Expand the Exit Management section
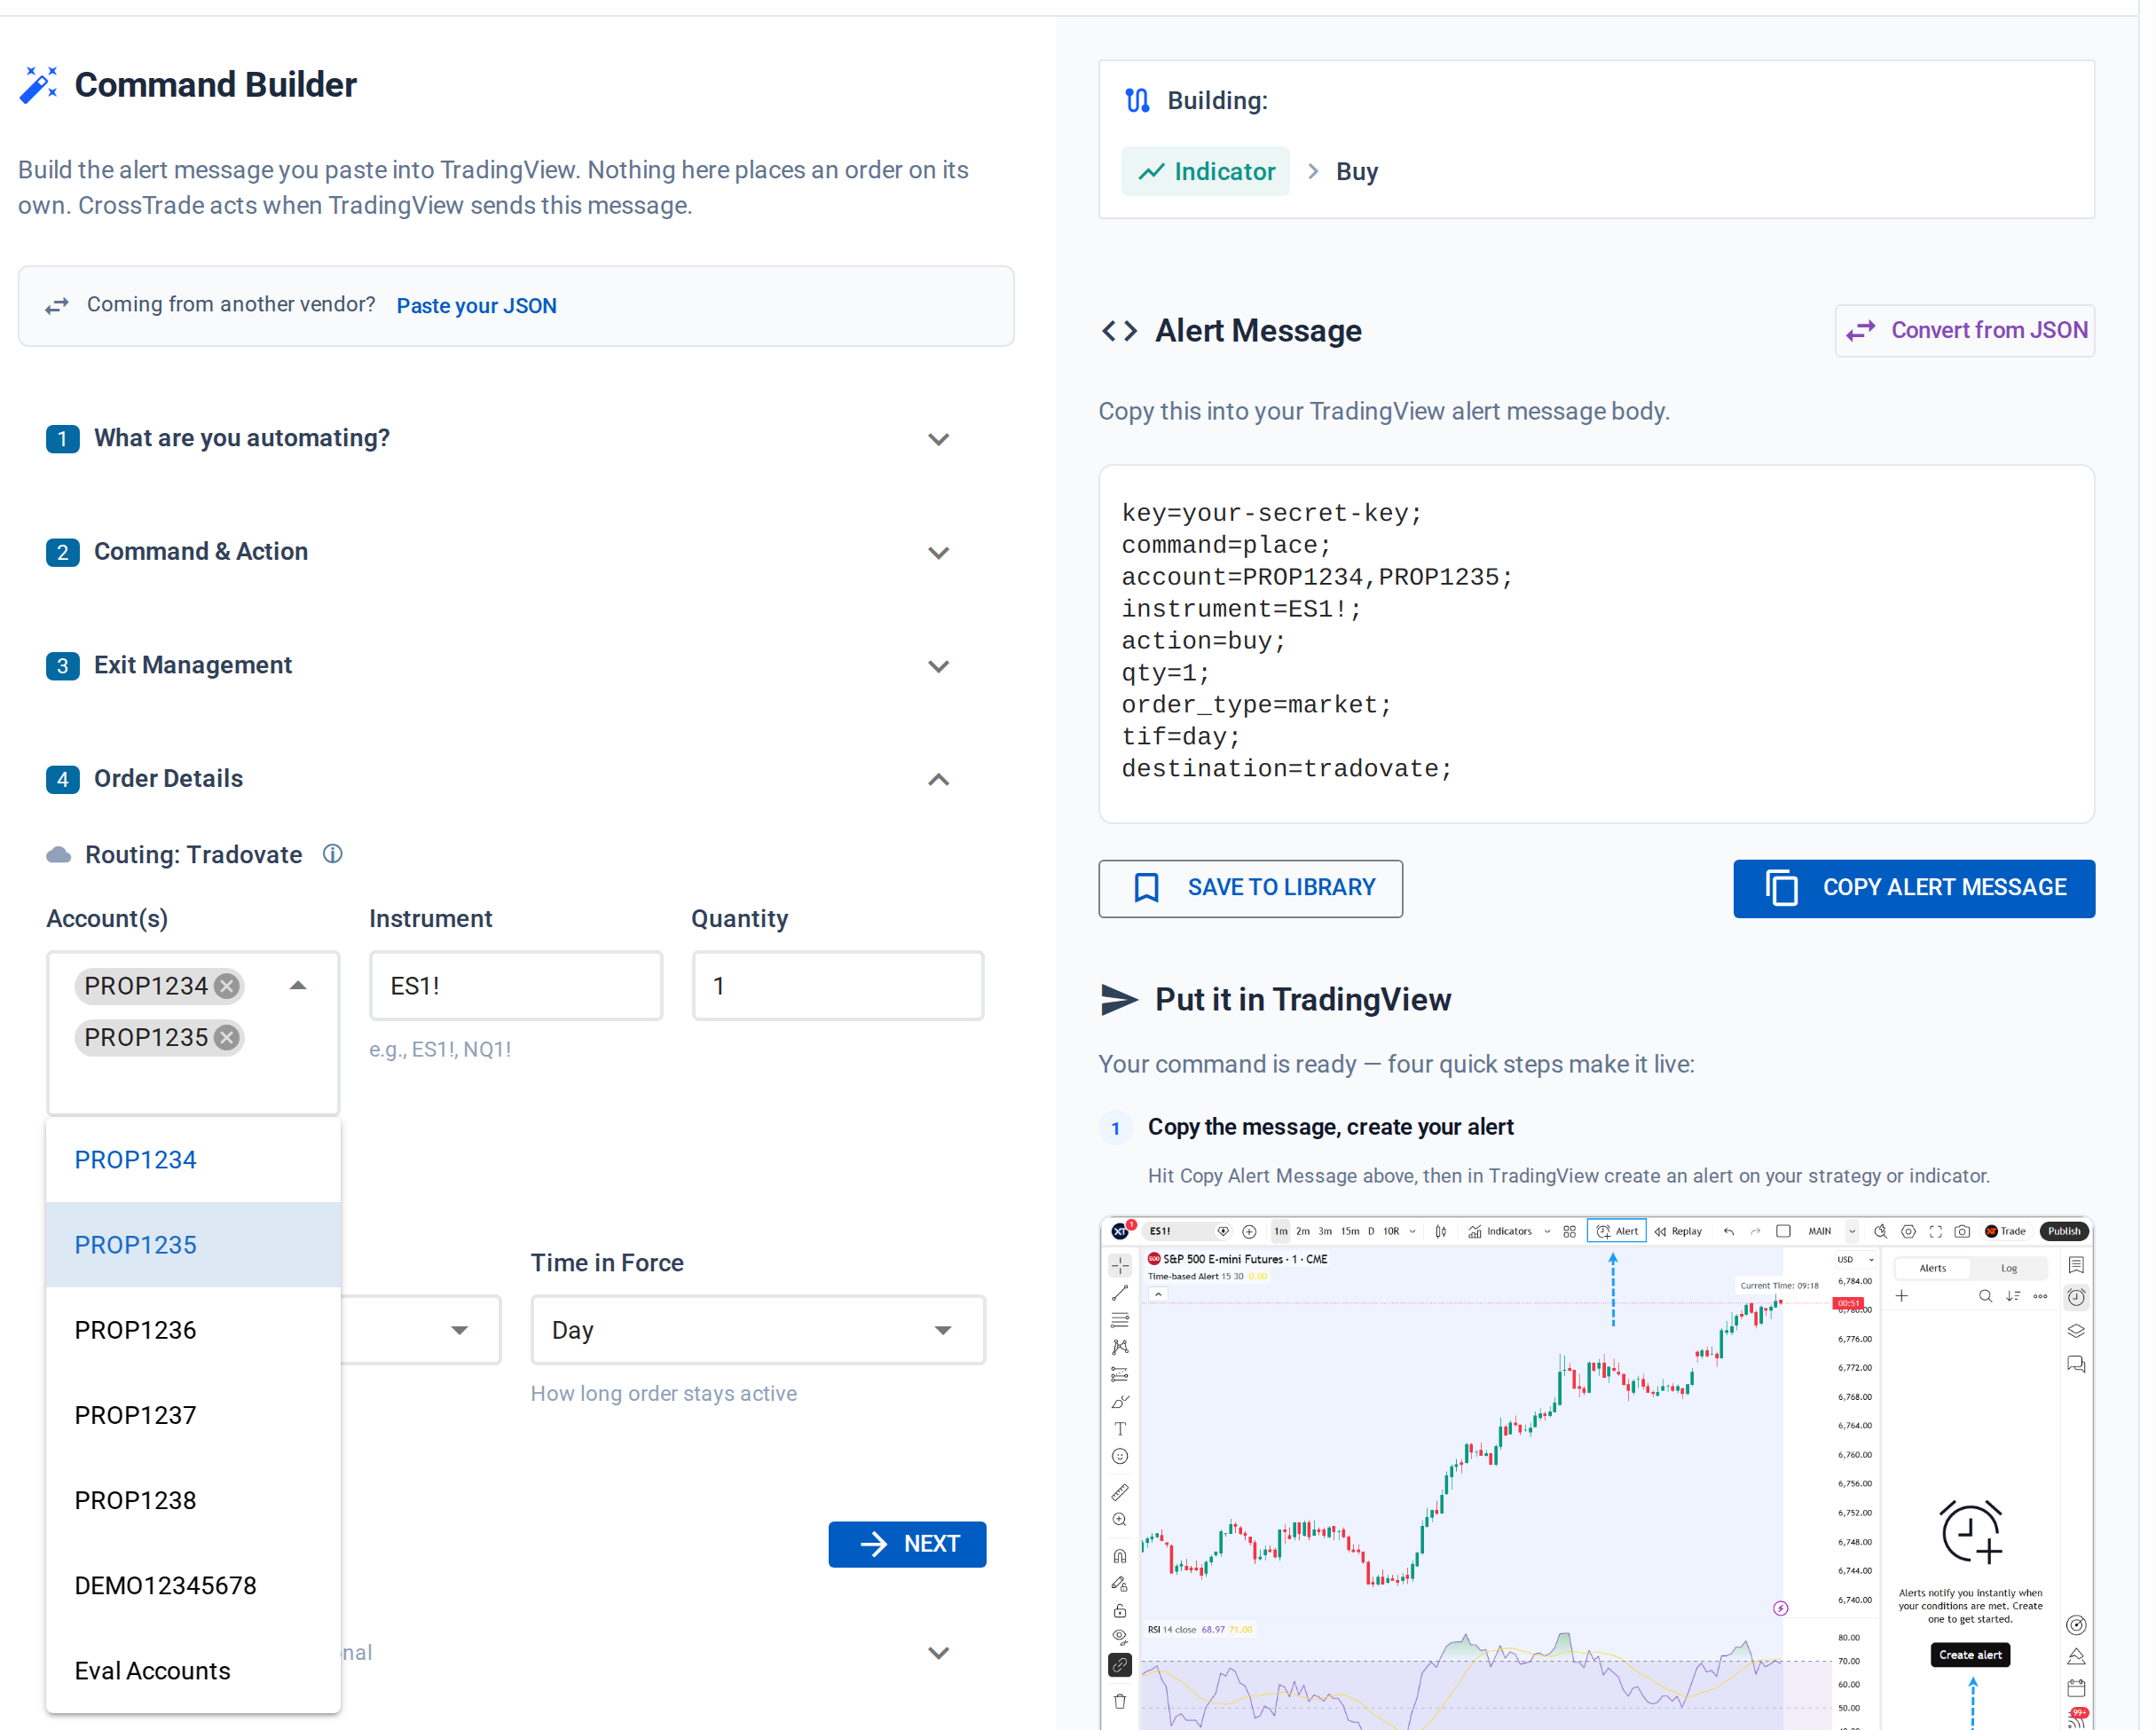This screenshot has width=2156, height=1730. 938,666
